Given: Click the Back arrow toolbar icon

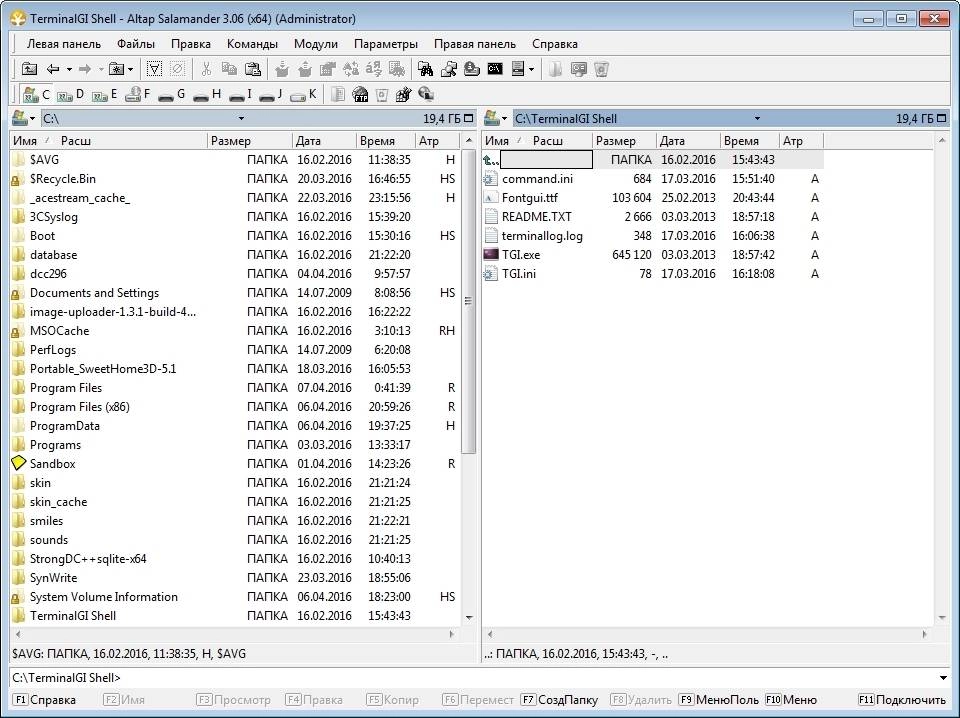Looking at the screenshot, I should [53, 69].
